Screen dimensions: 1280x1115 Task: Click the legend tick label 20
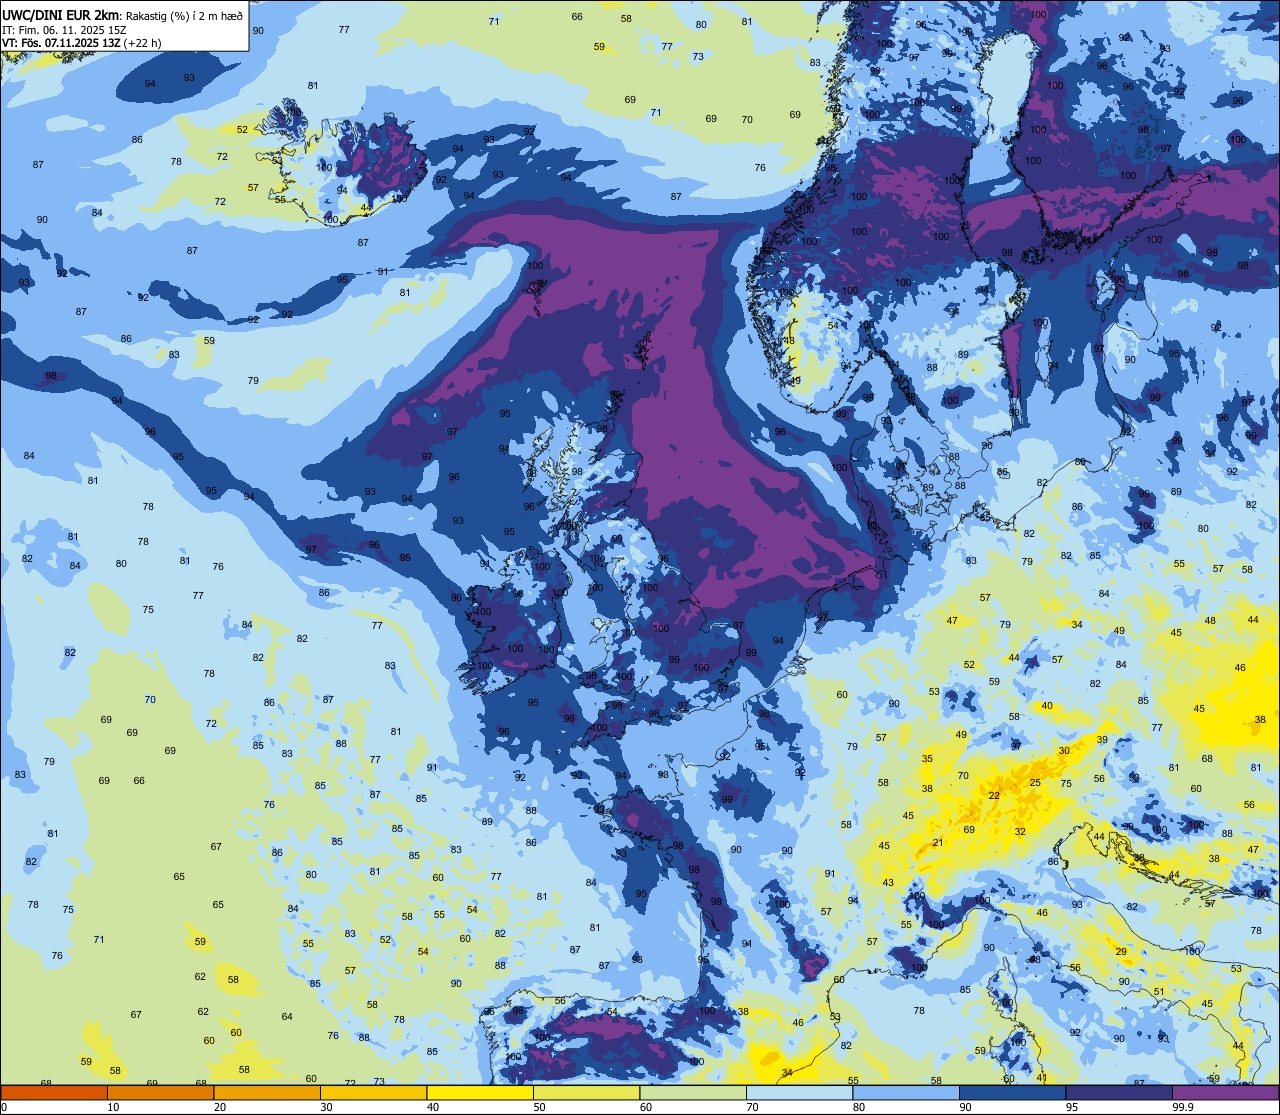220,1107
